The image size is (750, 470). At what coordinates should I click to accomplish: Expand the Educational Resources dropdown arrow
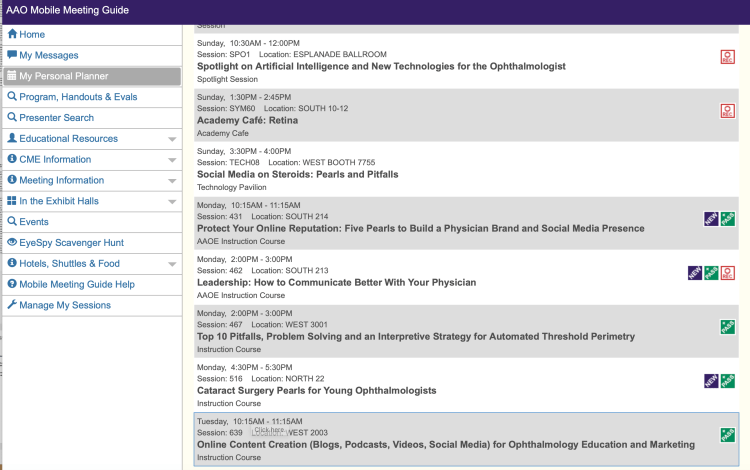coord(172,139)
